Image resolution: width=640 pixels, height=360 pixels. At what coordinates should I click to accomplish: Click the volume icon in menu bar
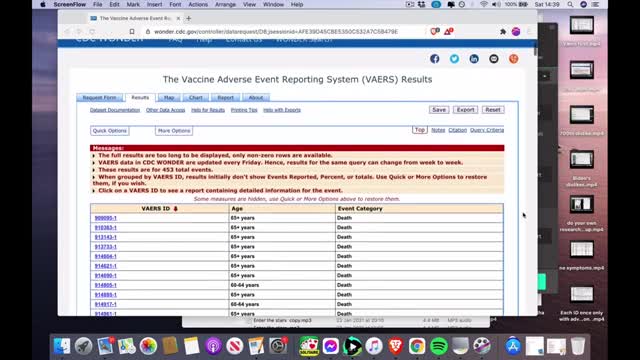click(x=496, y=4)
